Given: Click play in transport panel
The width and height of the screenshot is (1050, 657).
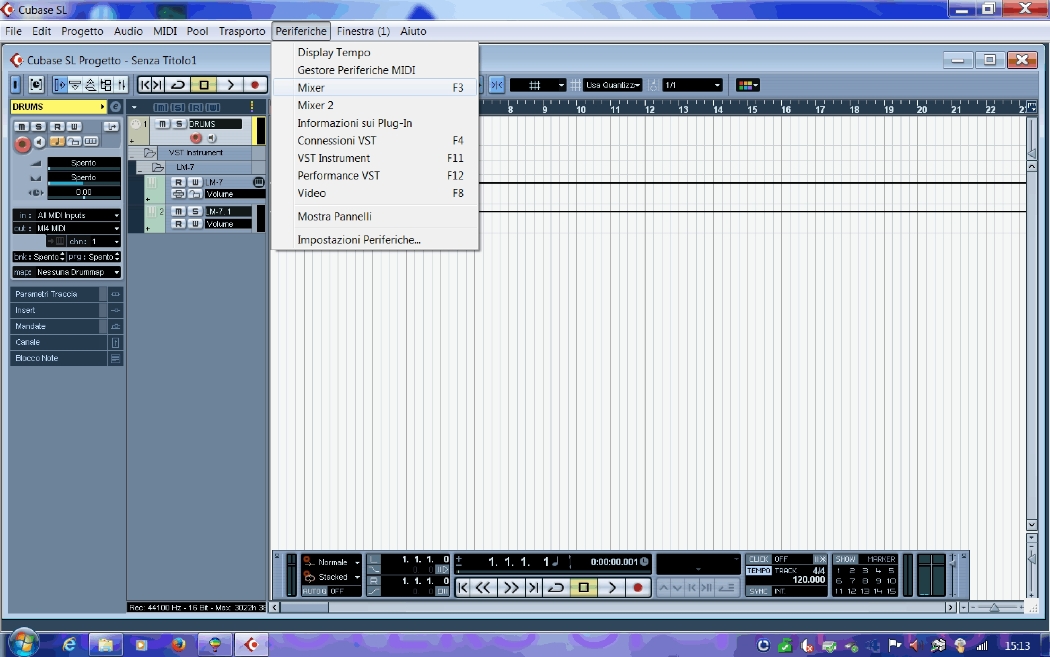Looking at the screenshot, I should pos(611,588).
